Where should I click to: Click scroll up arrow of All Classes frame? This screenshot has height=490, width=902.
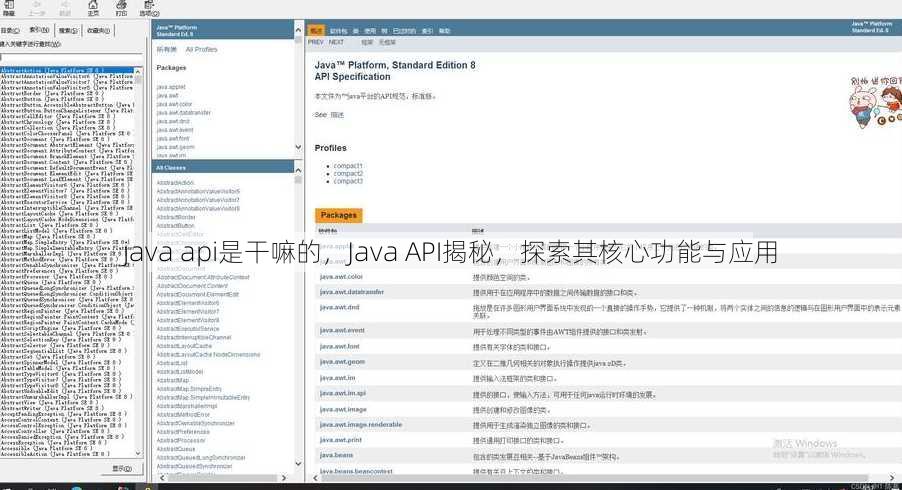298,170
